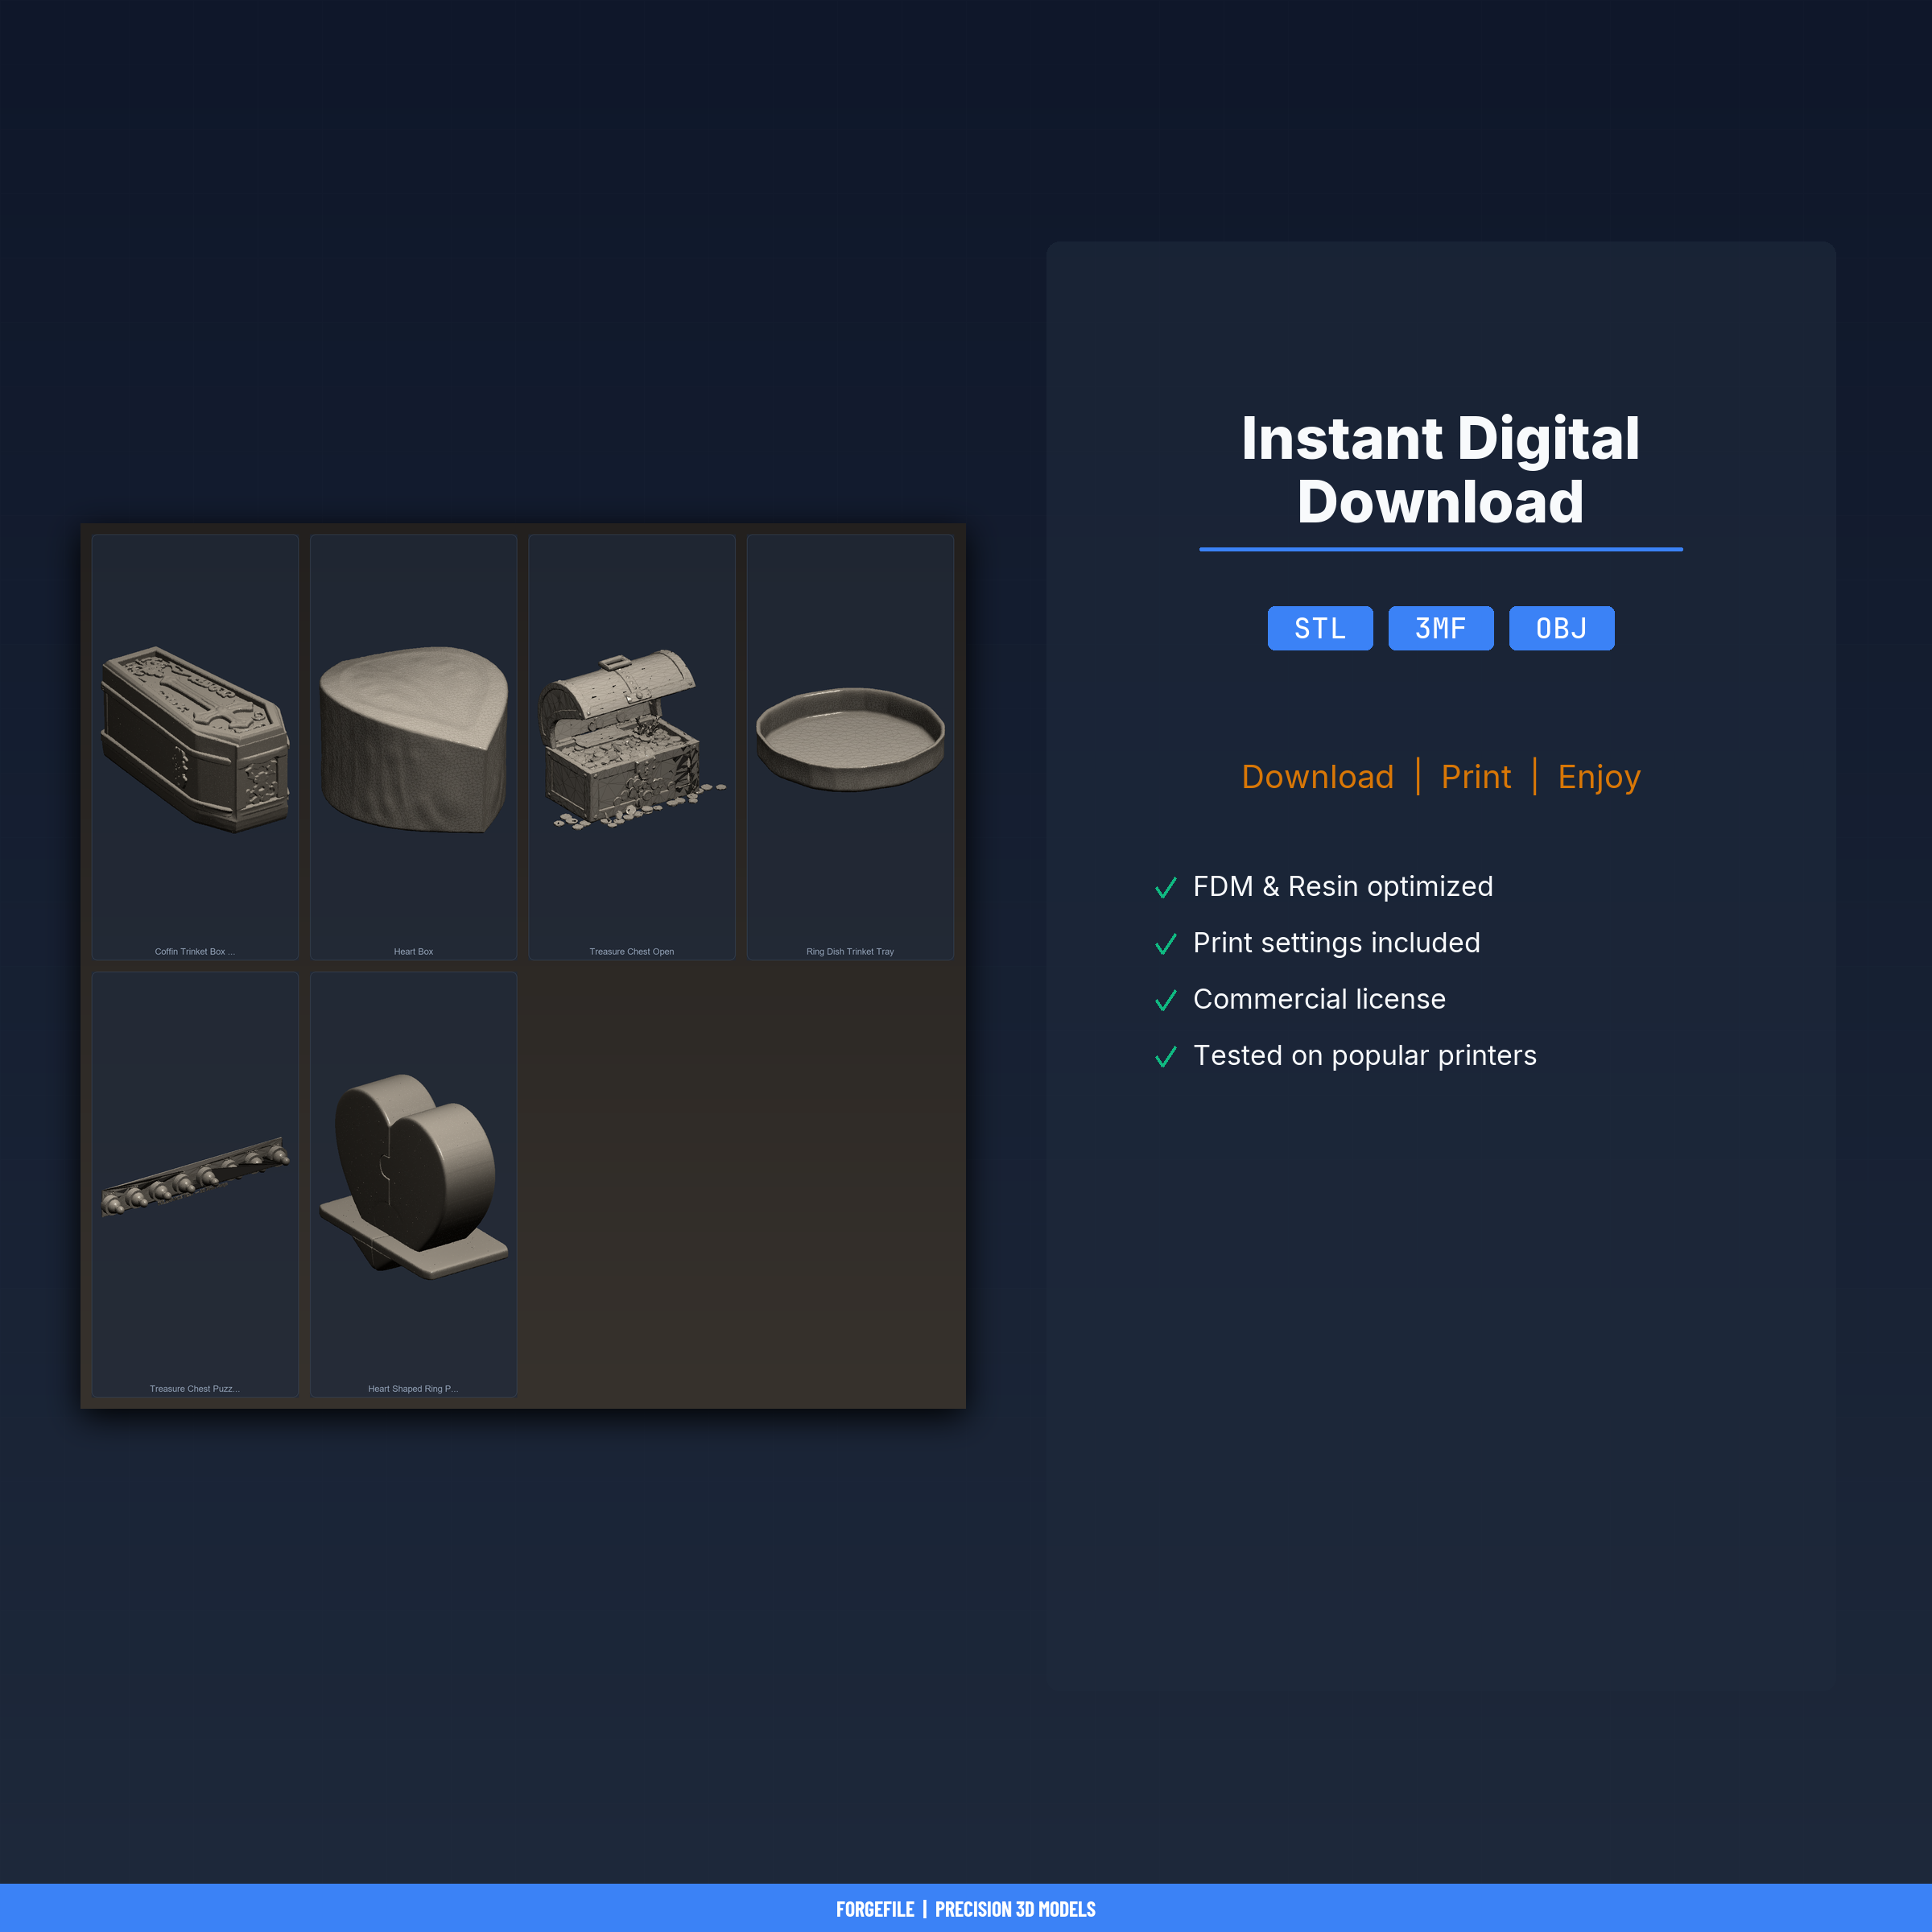This screenshot has width=1932, height=1932.
Task: Click the STL format badge
Action: coord(1320,628)
